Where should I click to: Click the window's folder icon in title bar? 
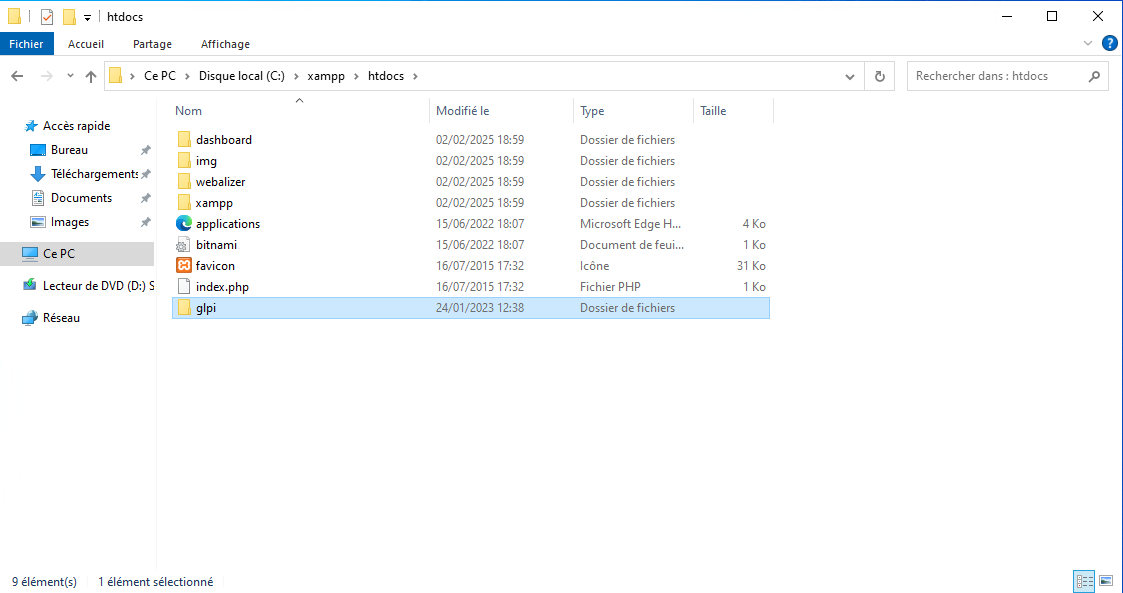click(x=14, y=16)
